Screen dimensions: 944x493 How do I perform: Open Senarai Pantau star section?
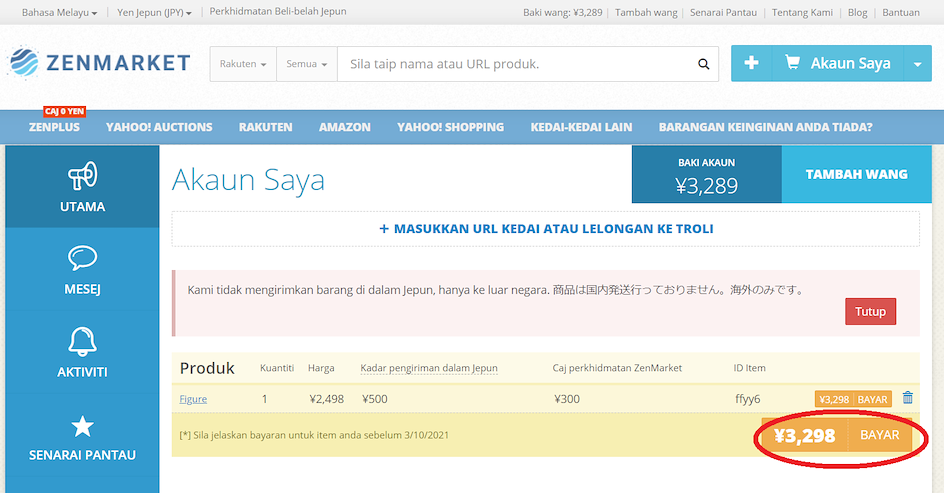82,435
